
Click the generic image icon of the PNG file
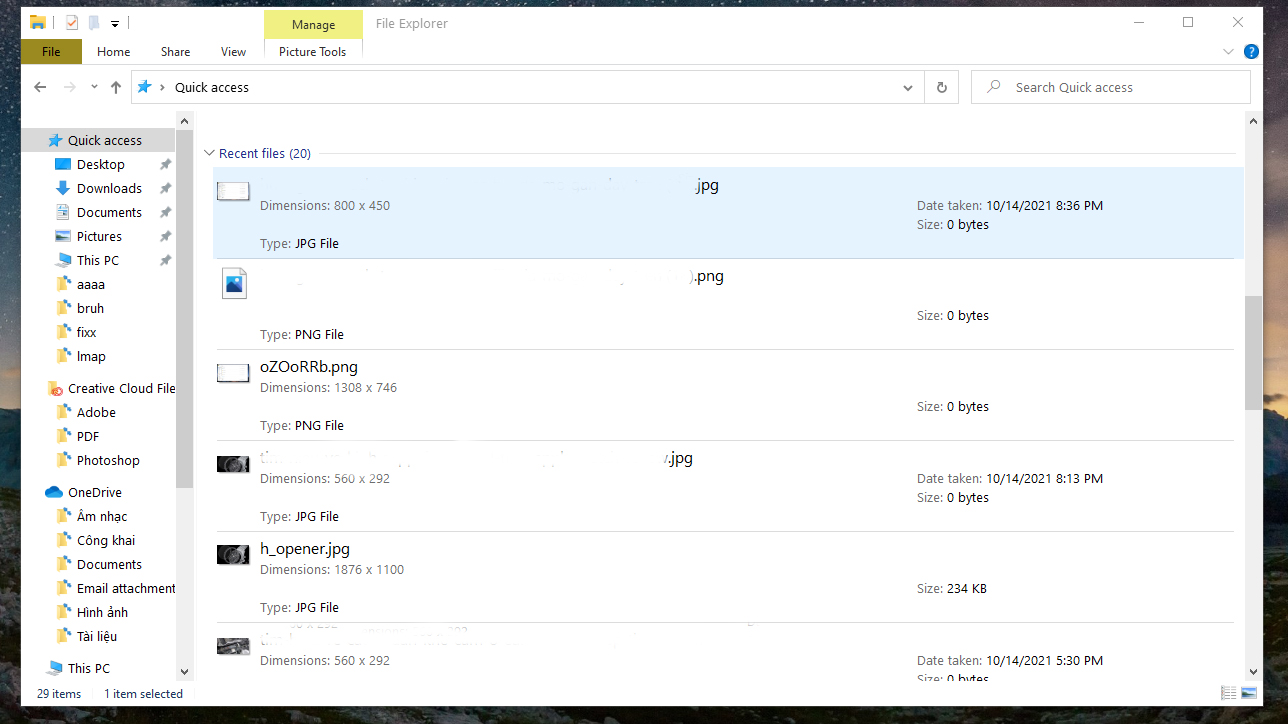[x=234, y=283]
